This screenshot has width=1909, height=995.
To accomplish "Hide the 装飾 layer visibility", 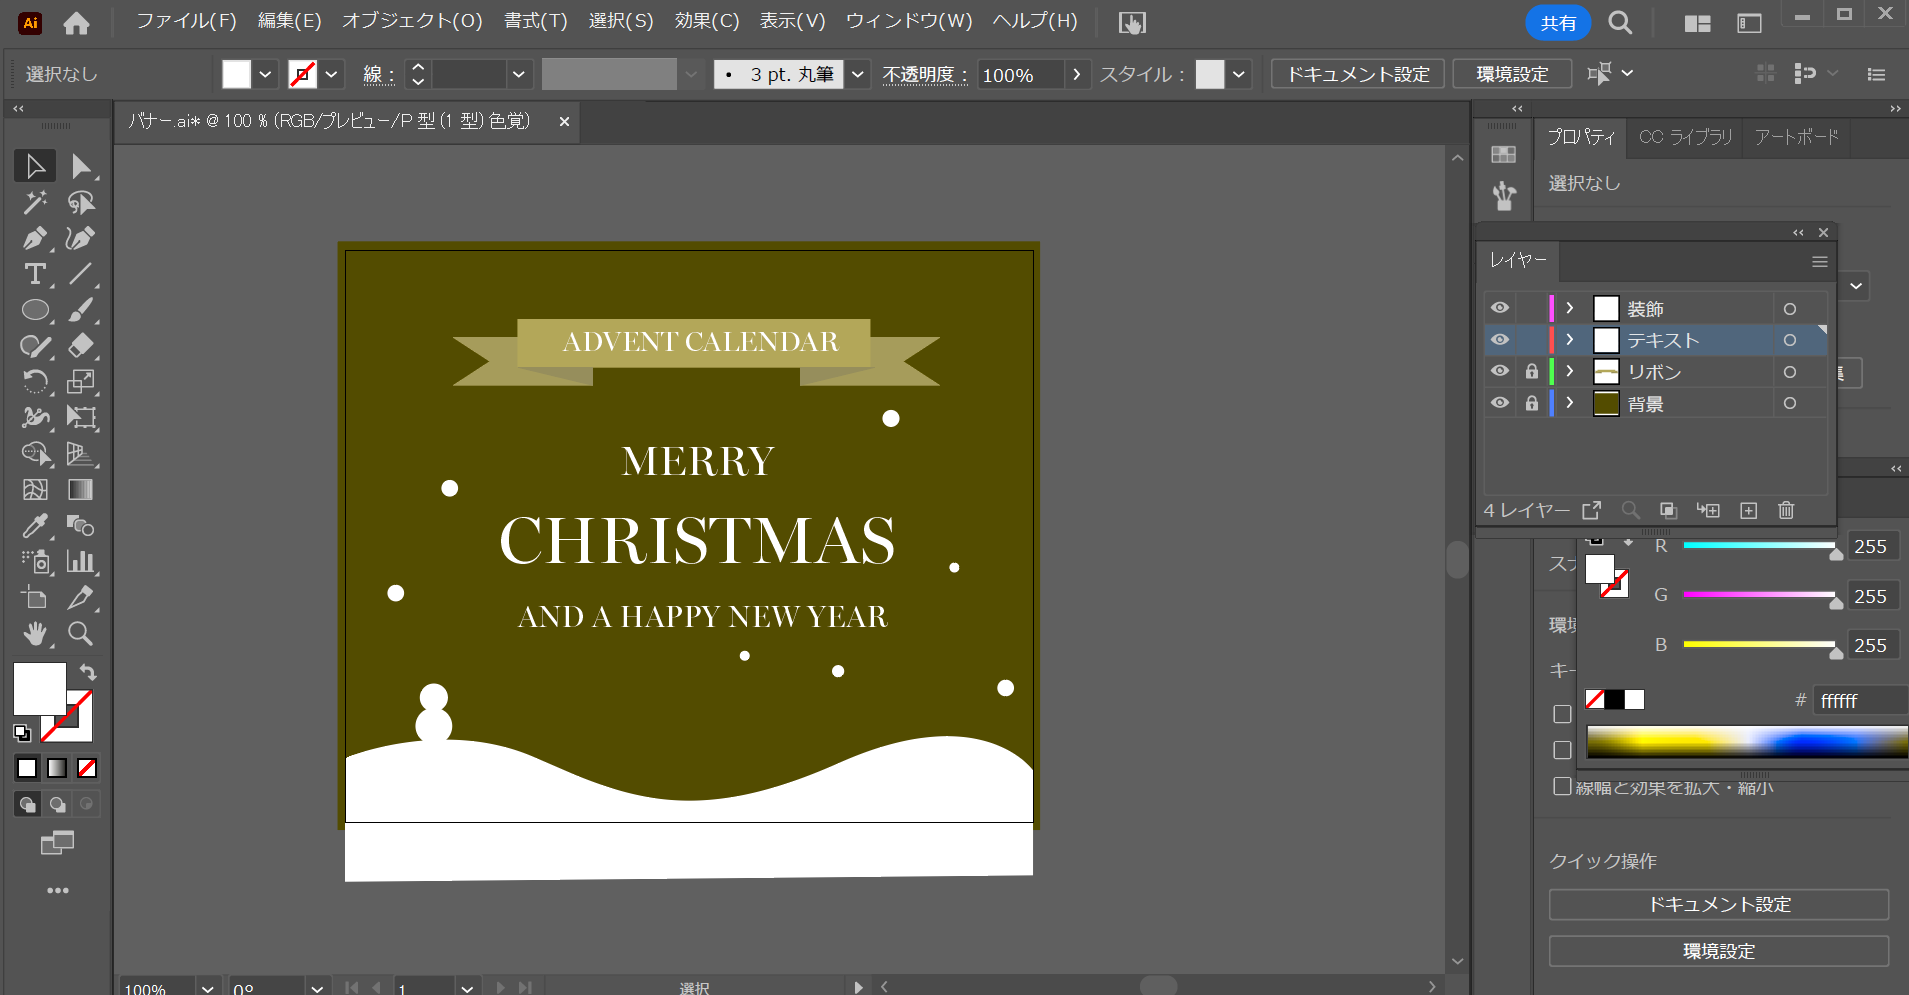I will coord(1500,308).
